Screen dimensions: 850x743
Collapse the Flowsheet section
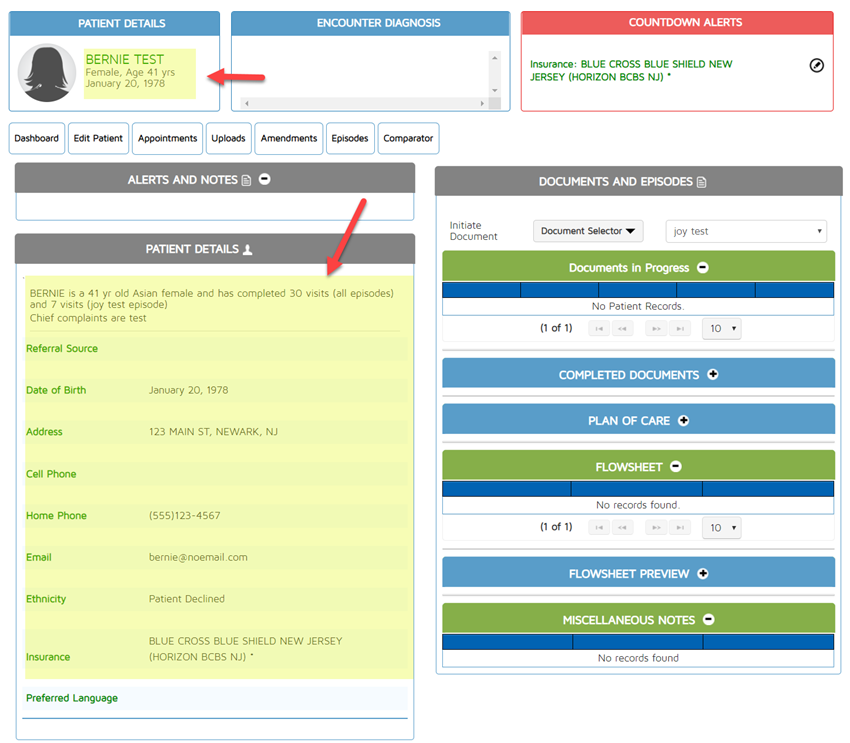pos(676,466)
